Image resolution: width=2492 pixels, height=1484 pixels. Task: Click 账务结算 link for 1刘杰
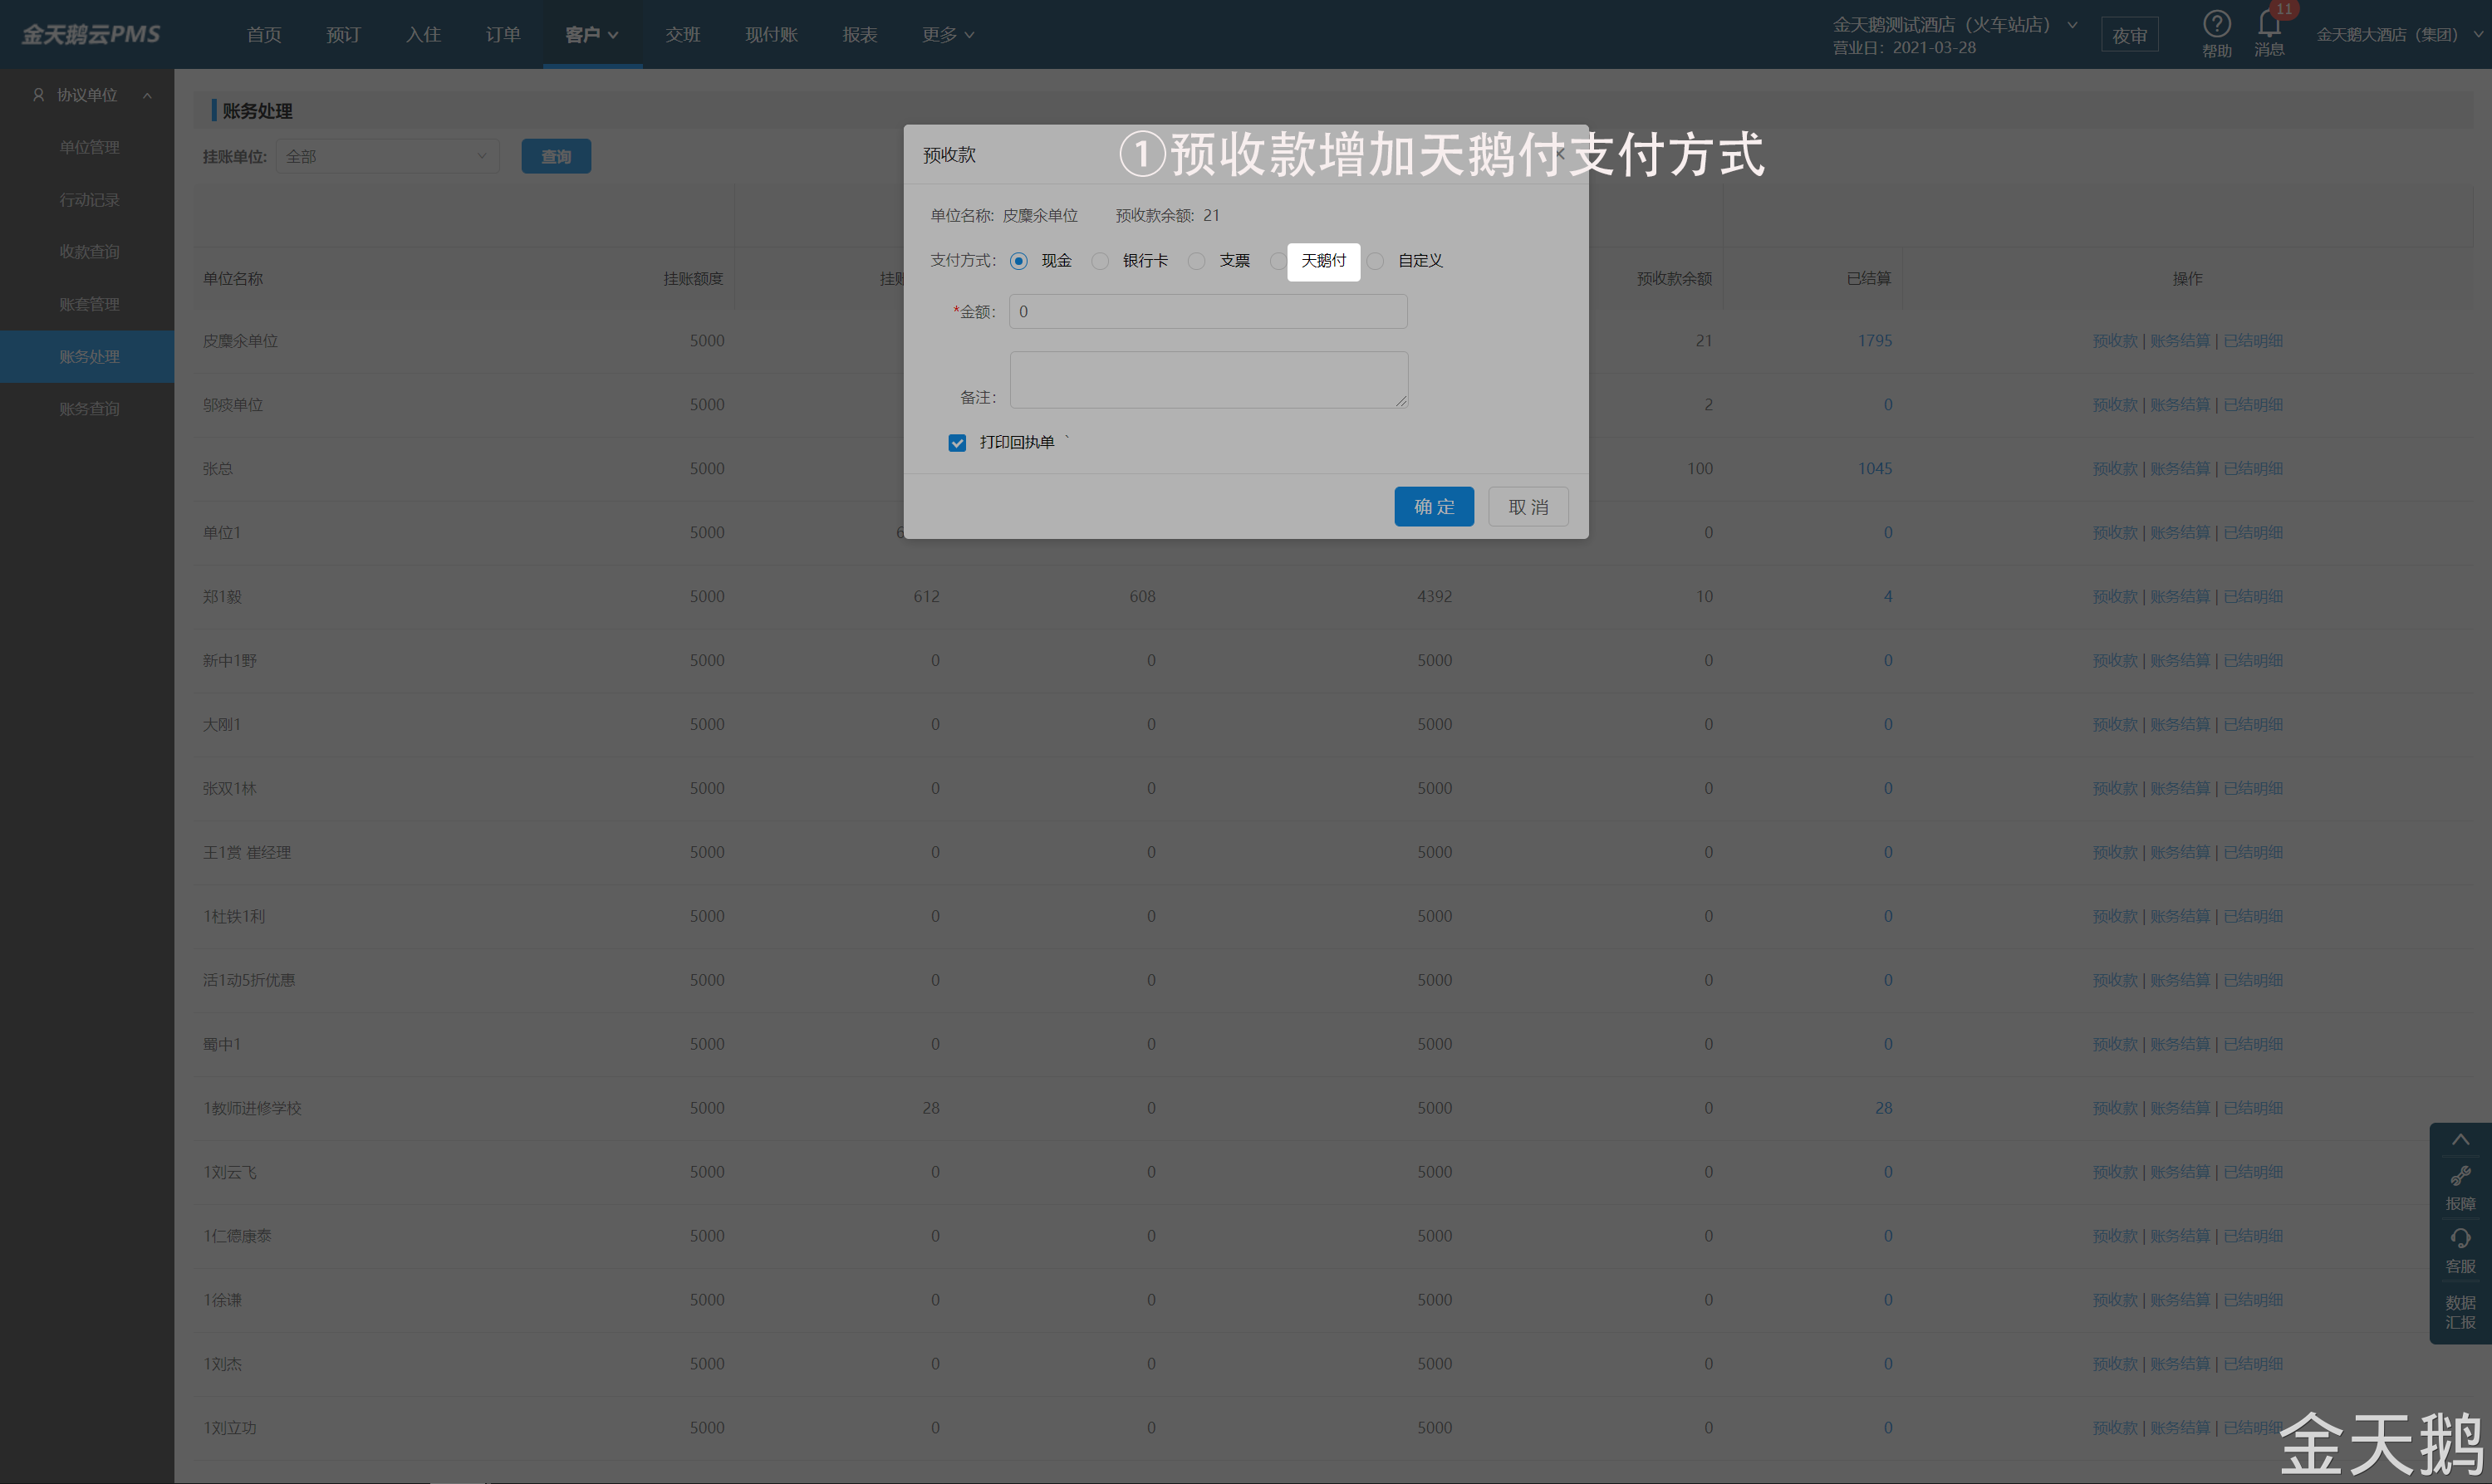tap(2180, 1364)
